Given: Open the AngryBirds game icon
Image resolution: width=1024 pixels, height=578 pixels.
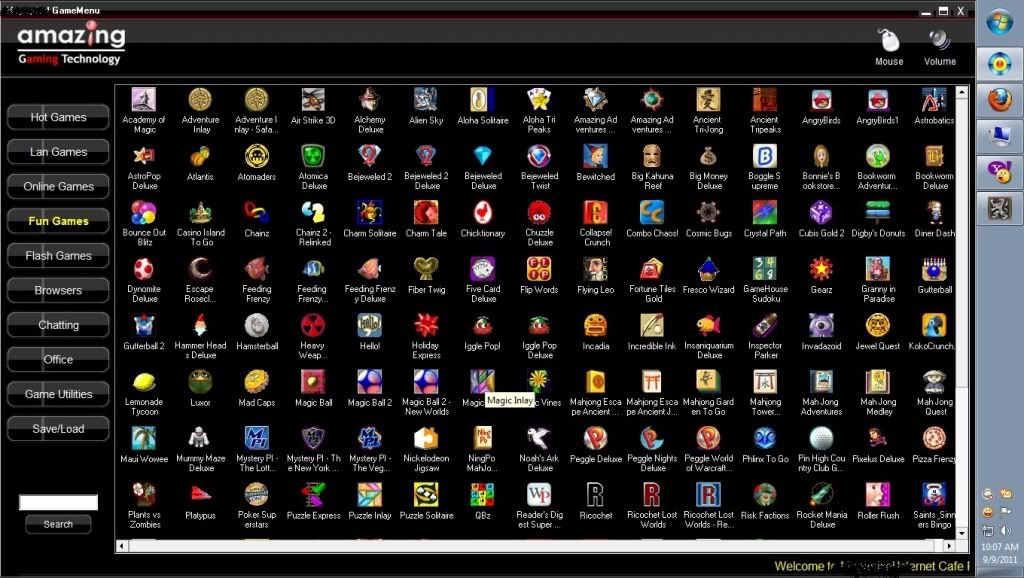Looking at the screenshot, I should coord(821,100).
